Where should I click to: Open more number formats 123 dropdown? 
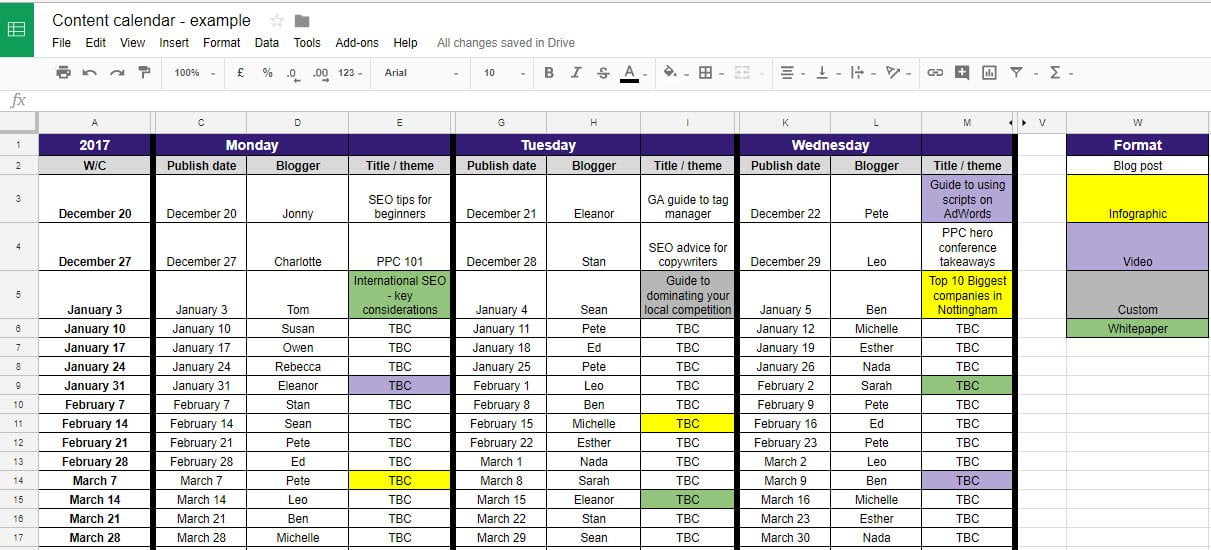(351, 72)
